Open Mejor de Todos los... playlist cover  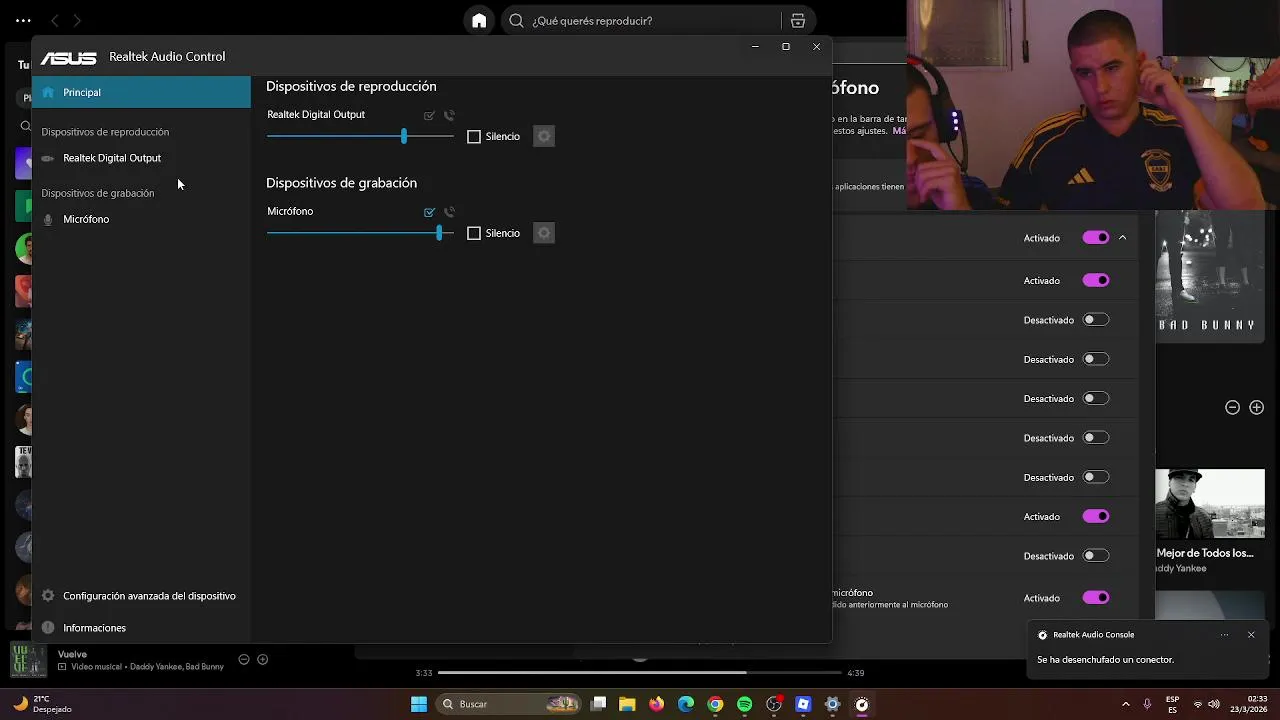click(1210, 504)
